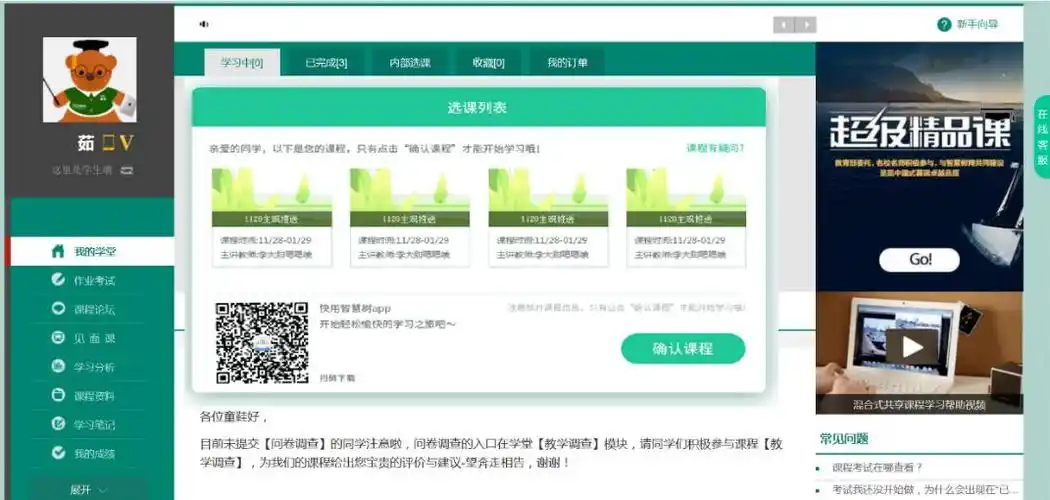The height and width of the screenshot is (500, 1050).
Task: Click the 常见问题 heading
Action: (x=844, y=439)
